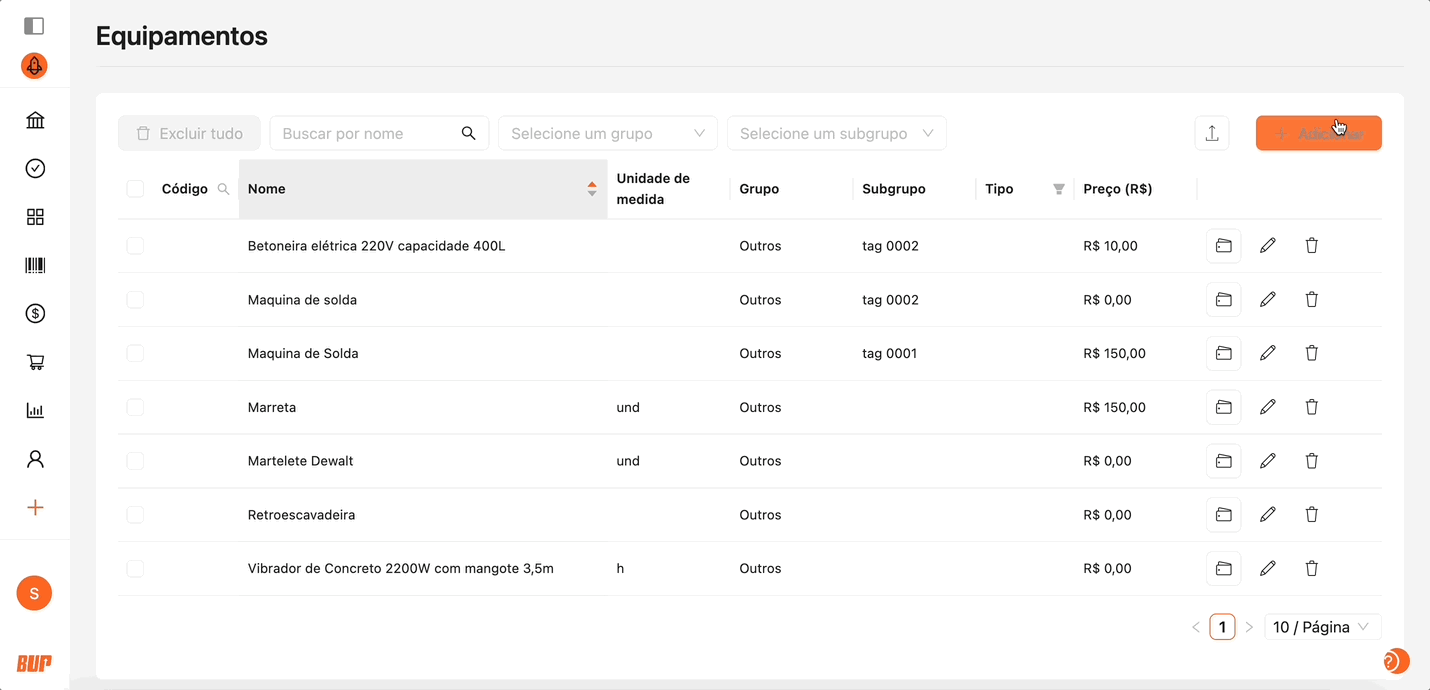Expand the 'Selecione um grupo' dropdown

pos(607,133)
